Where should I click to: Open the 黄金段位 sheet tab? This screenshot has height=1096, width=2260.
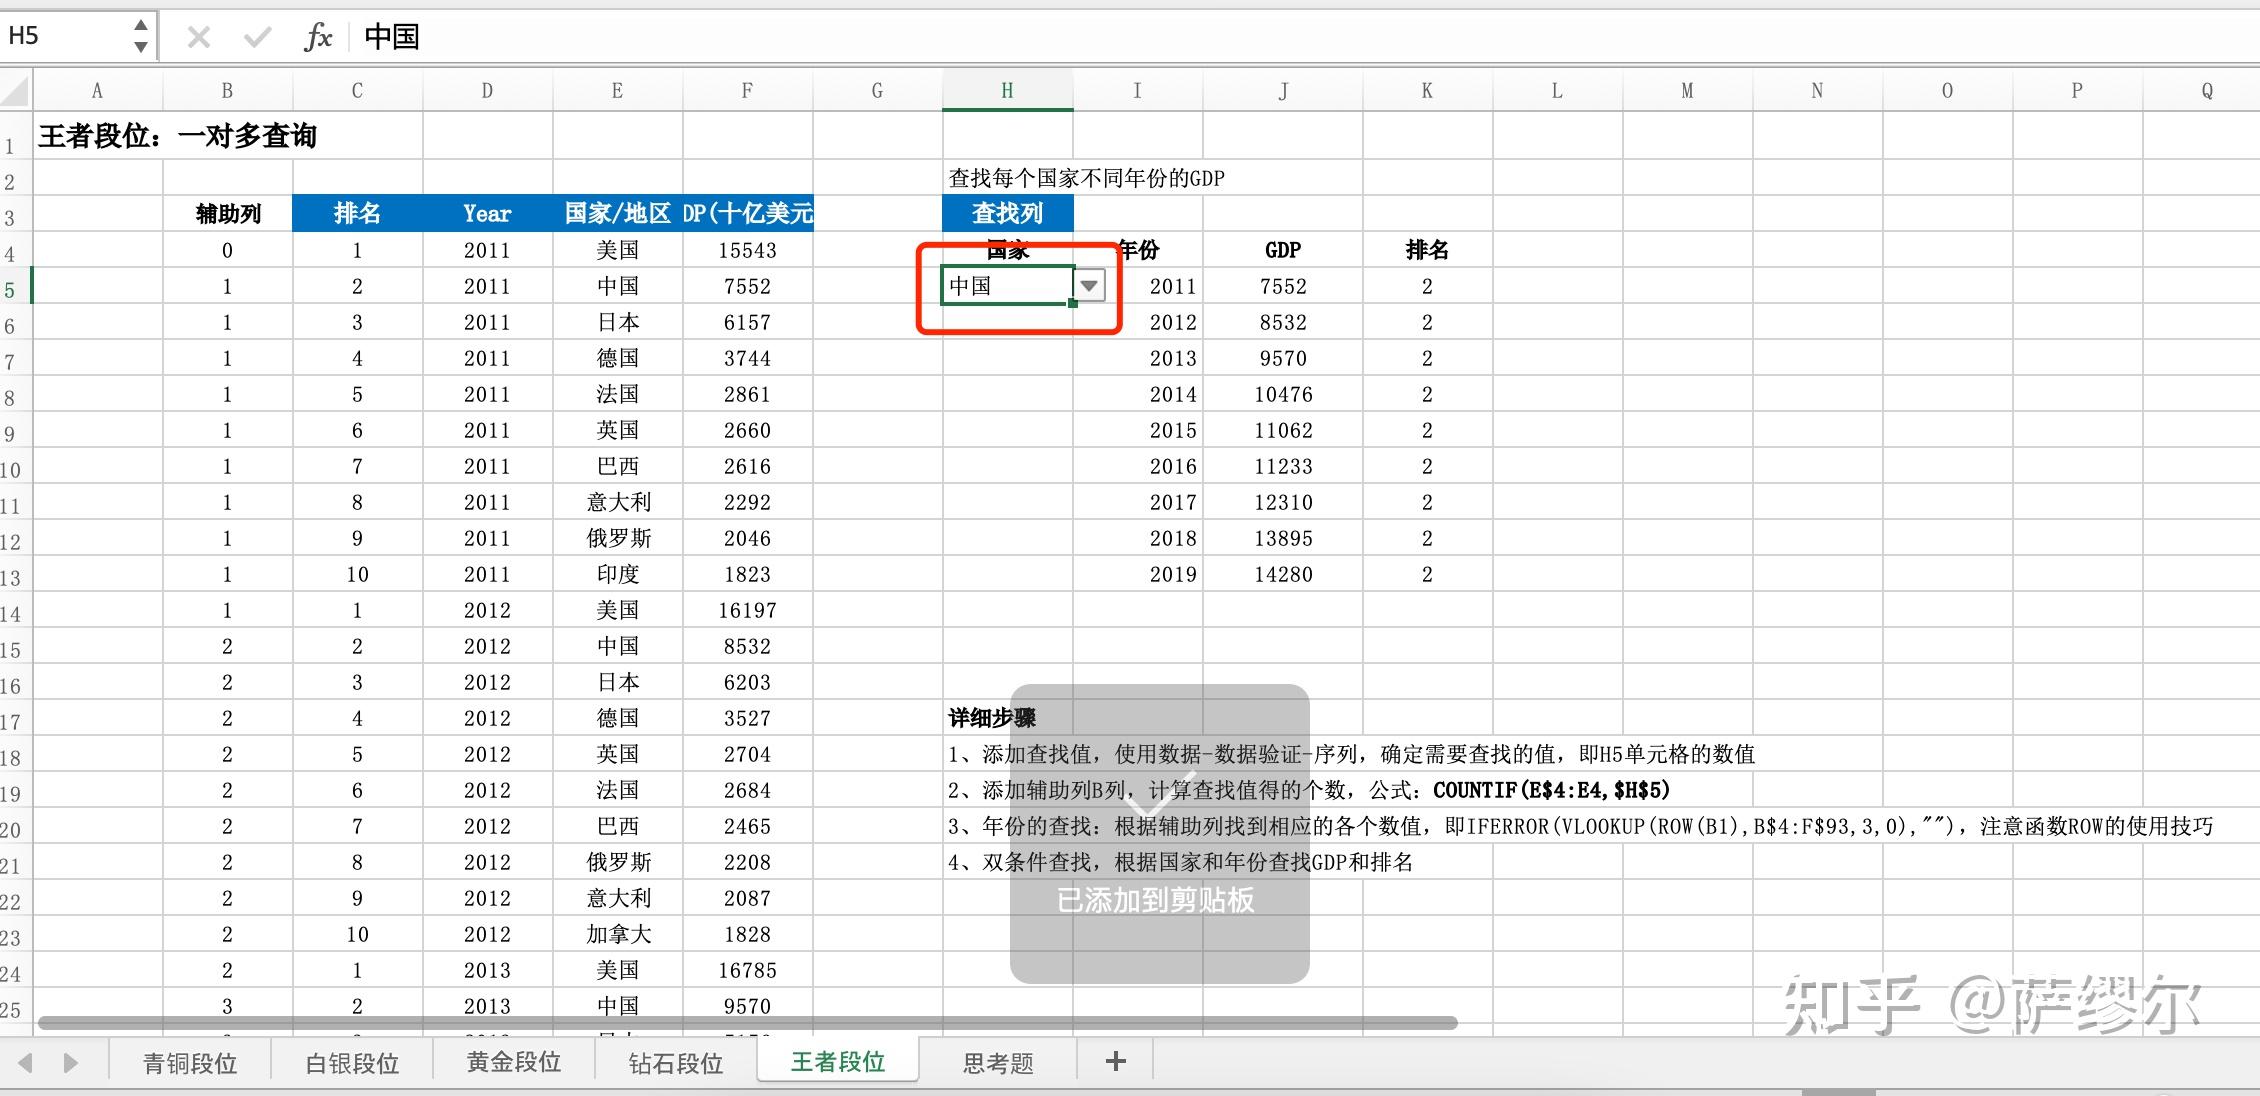coord(514,1062)
